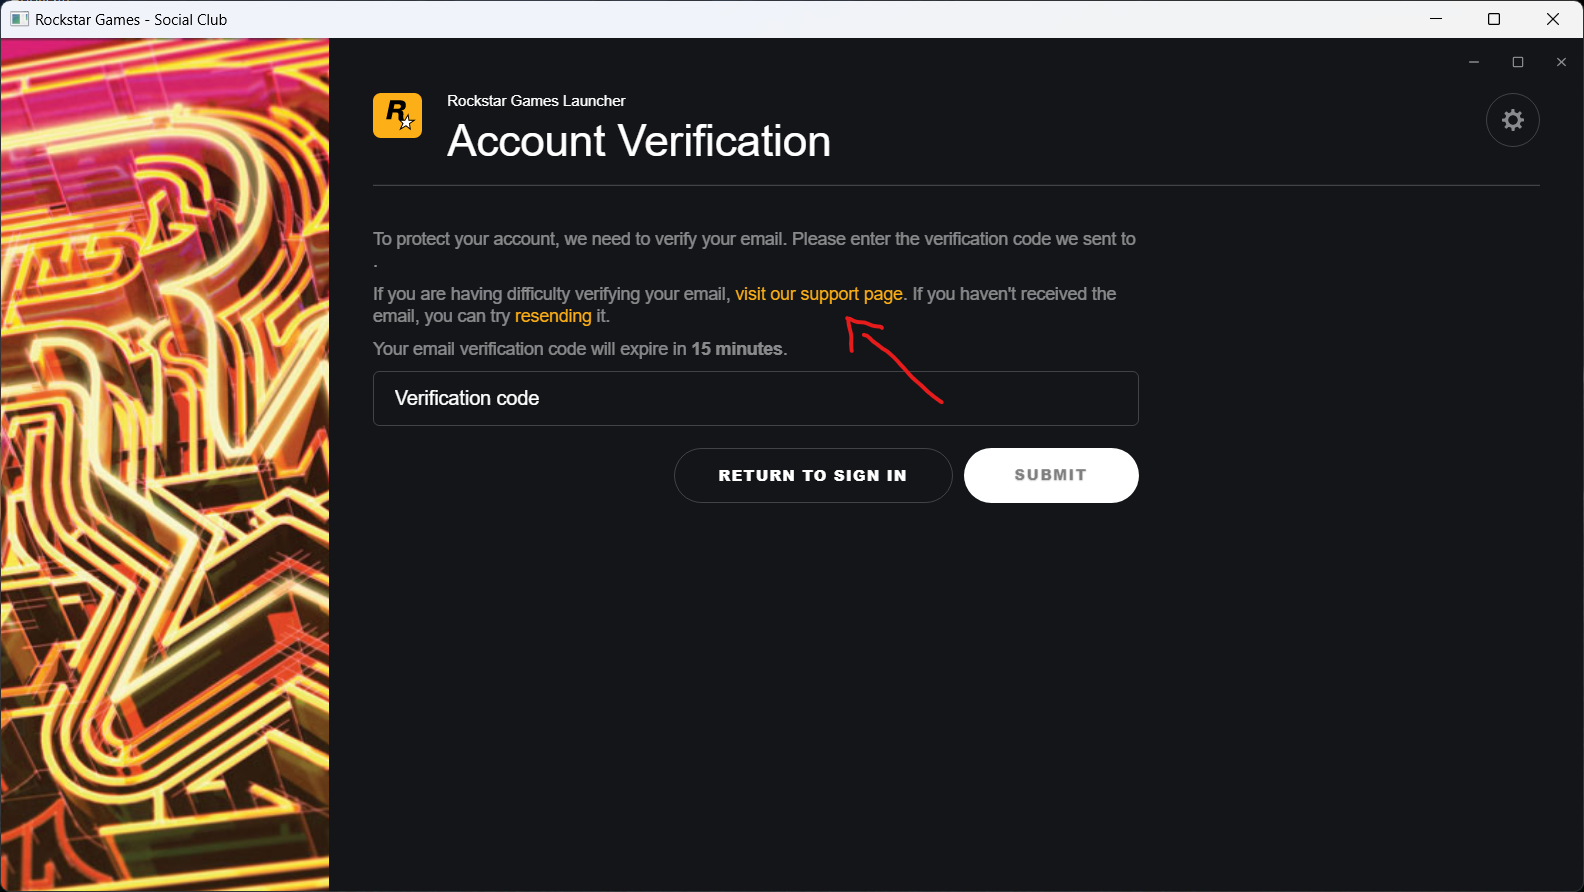
Task: Minimize the inner launcher window
Action: pos(1473,62)
